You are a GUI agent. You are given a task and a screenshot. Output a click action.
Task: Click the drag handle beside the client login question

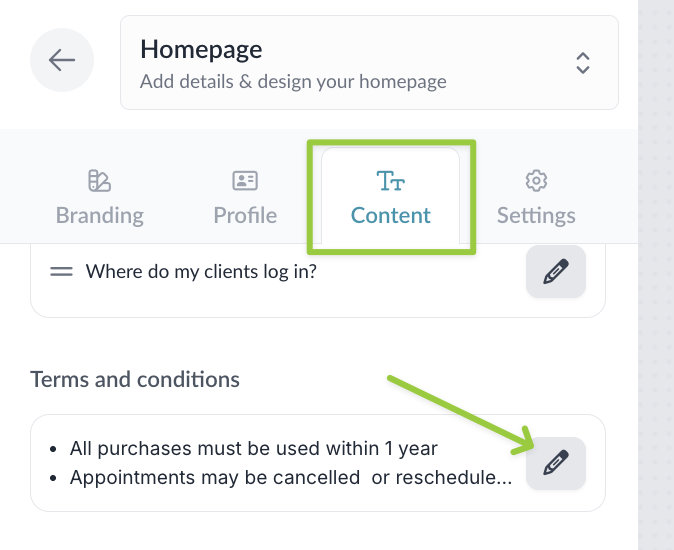61,271
